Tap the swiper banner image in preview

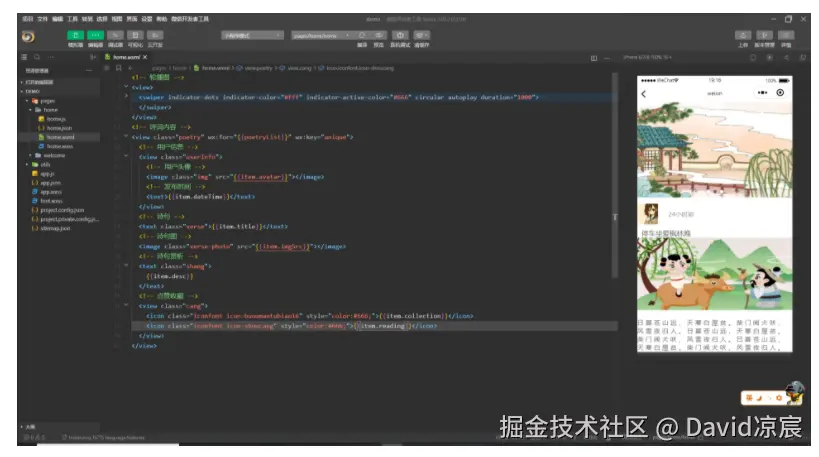(x=714, y=149)
